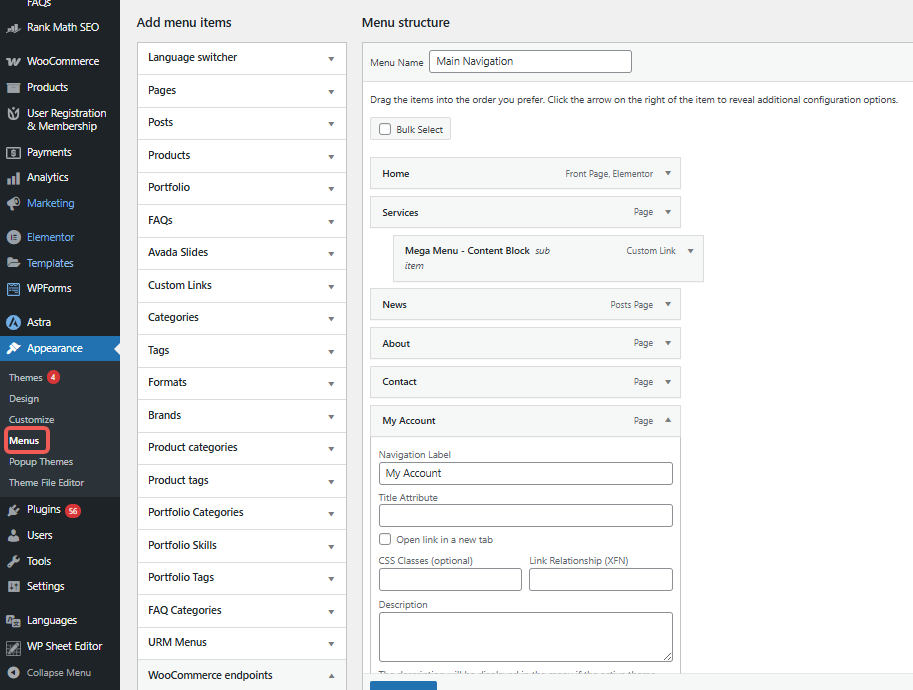Open WPForms via its sidebar icon
This screenshot has width=913, height=690.
(13, 288)
